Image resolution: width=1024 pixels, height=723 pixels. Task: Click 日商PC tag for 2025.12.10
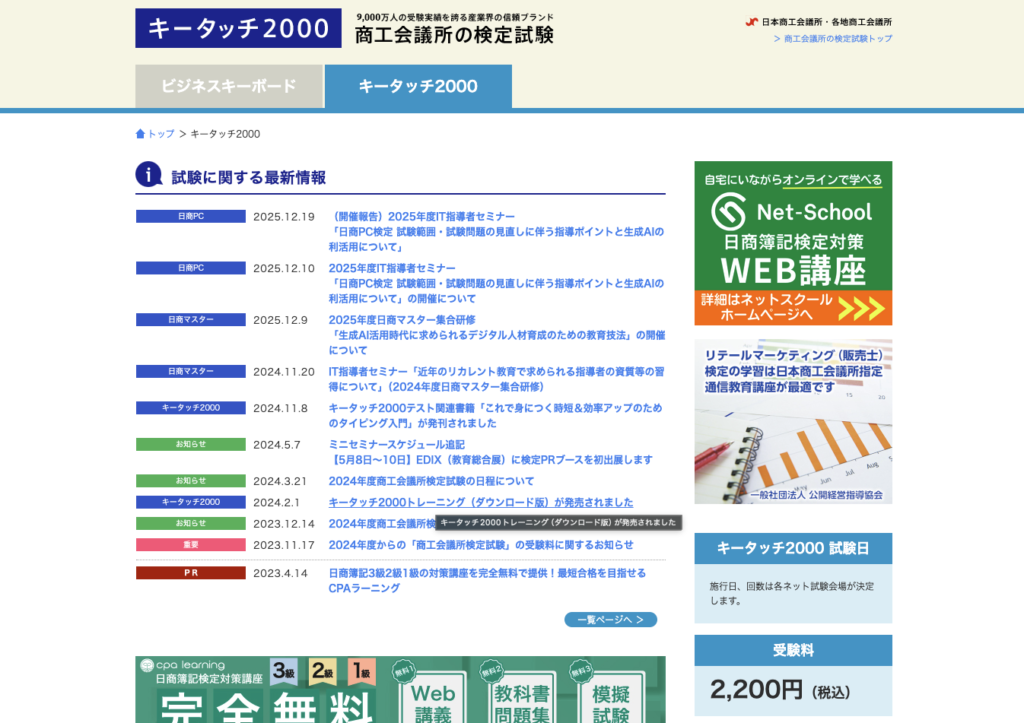191,268
